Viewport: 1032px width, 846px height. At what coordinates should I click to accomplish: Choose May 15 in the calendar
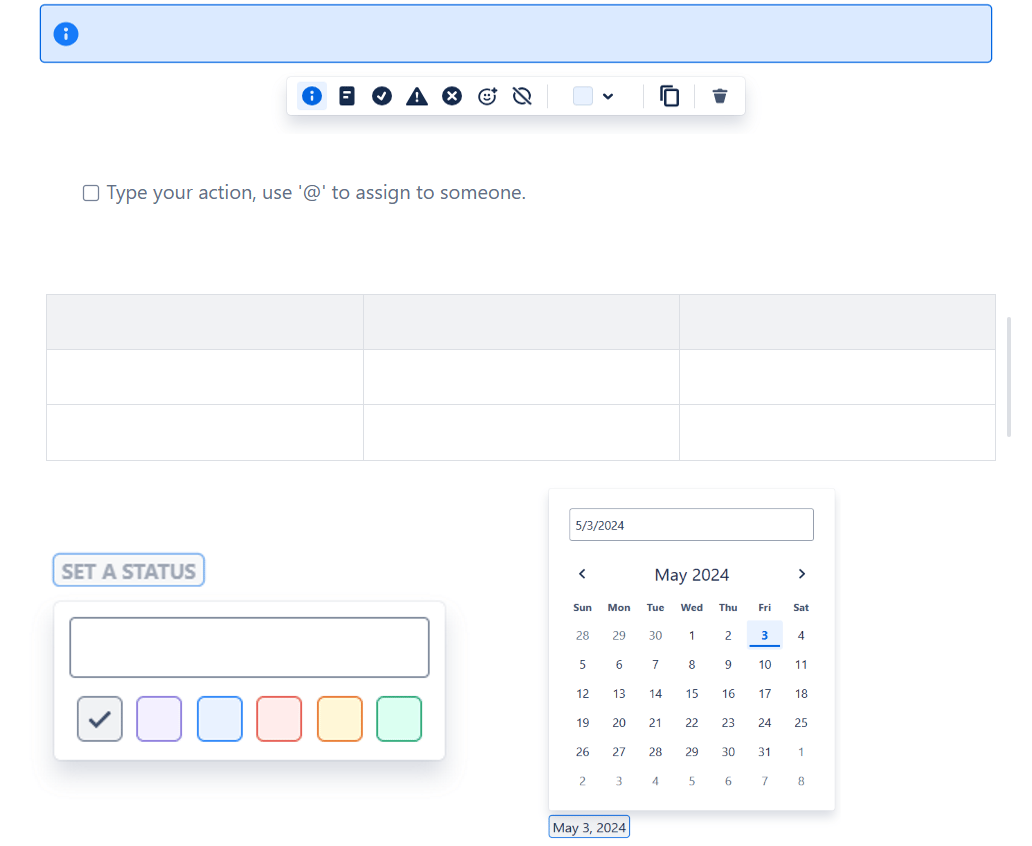(692, 693)
